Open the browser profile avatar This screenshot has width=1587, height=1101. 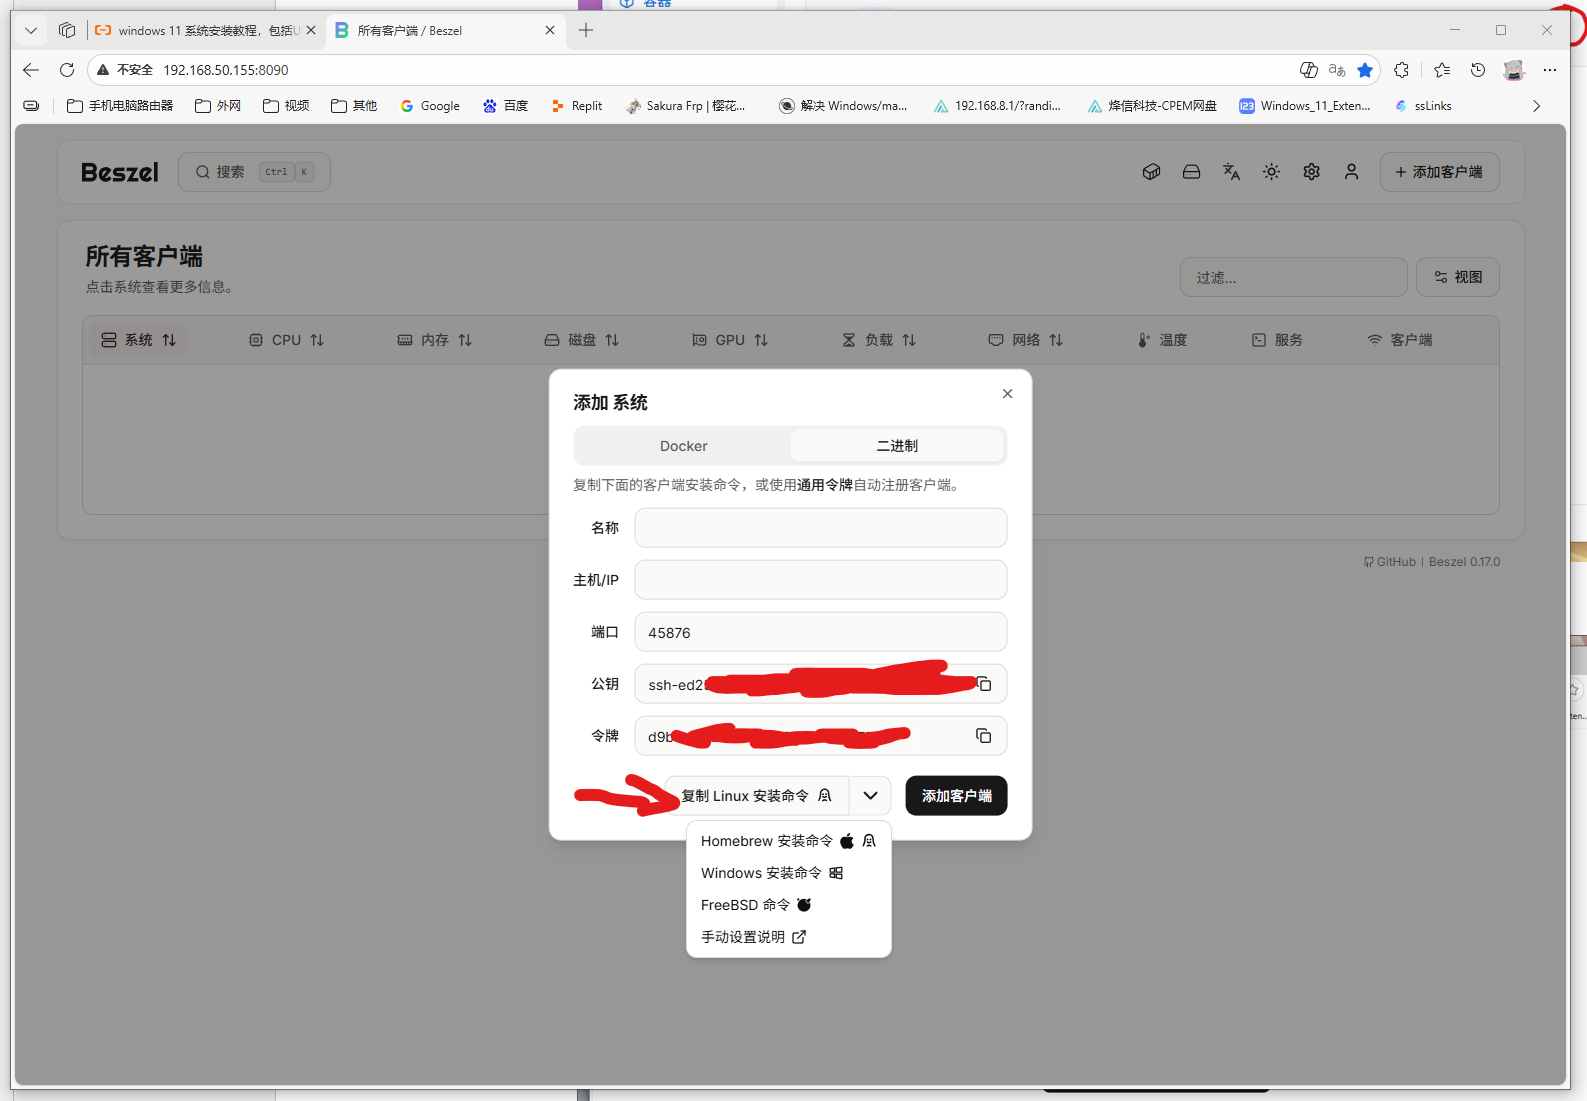(x=1513, y=70)
